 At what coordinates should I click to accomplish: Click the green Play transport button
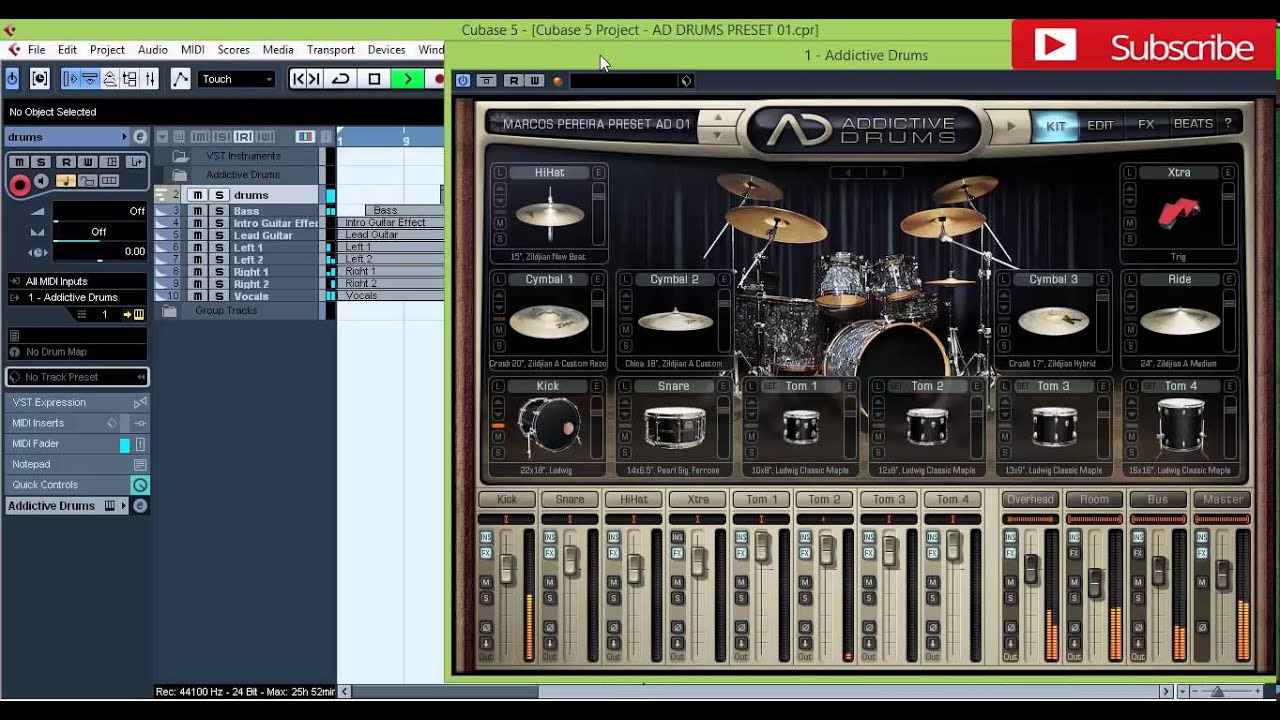tap(407, 79)
